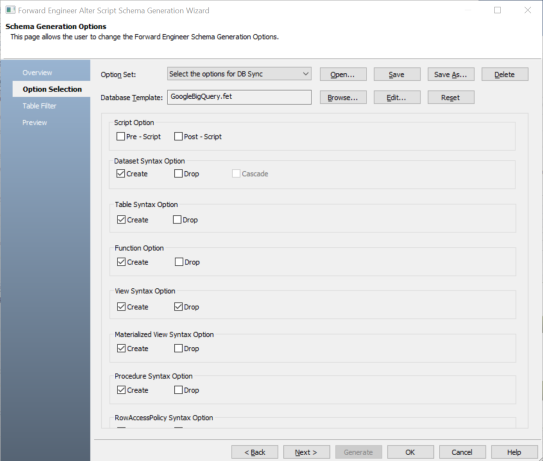This screenshot has width=543, height=461.
Task: Click the Database Template text field
Action: pyautogui.click(x=239, y=97)
